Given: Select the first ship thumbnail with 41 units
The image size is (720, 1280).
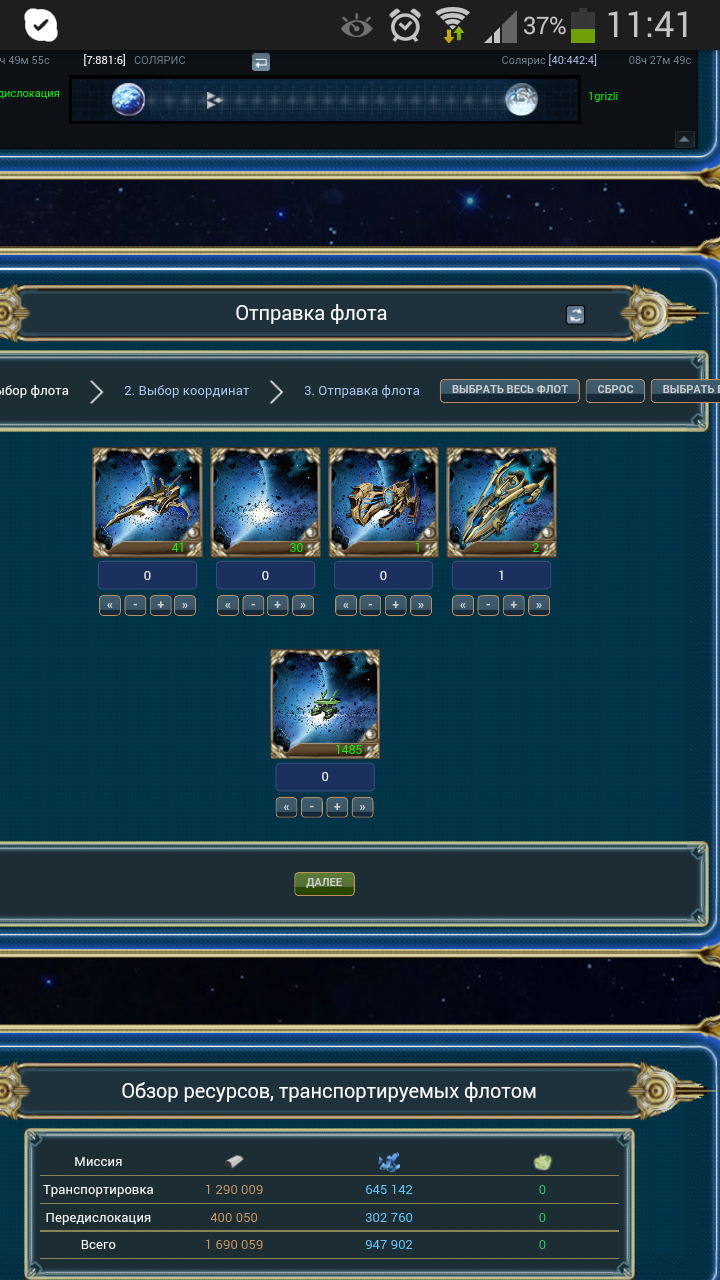Looking at the screenshot, I should [148, 502].
